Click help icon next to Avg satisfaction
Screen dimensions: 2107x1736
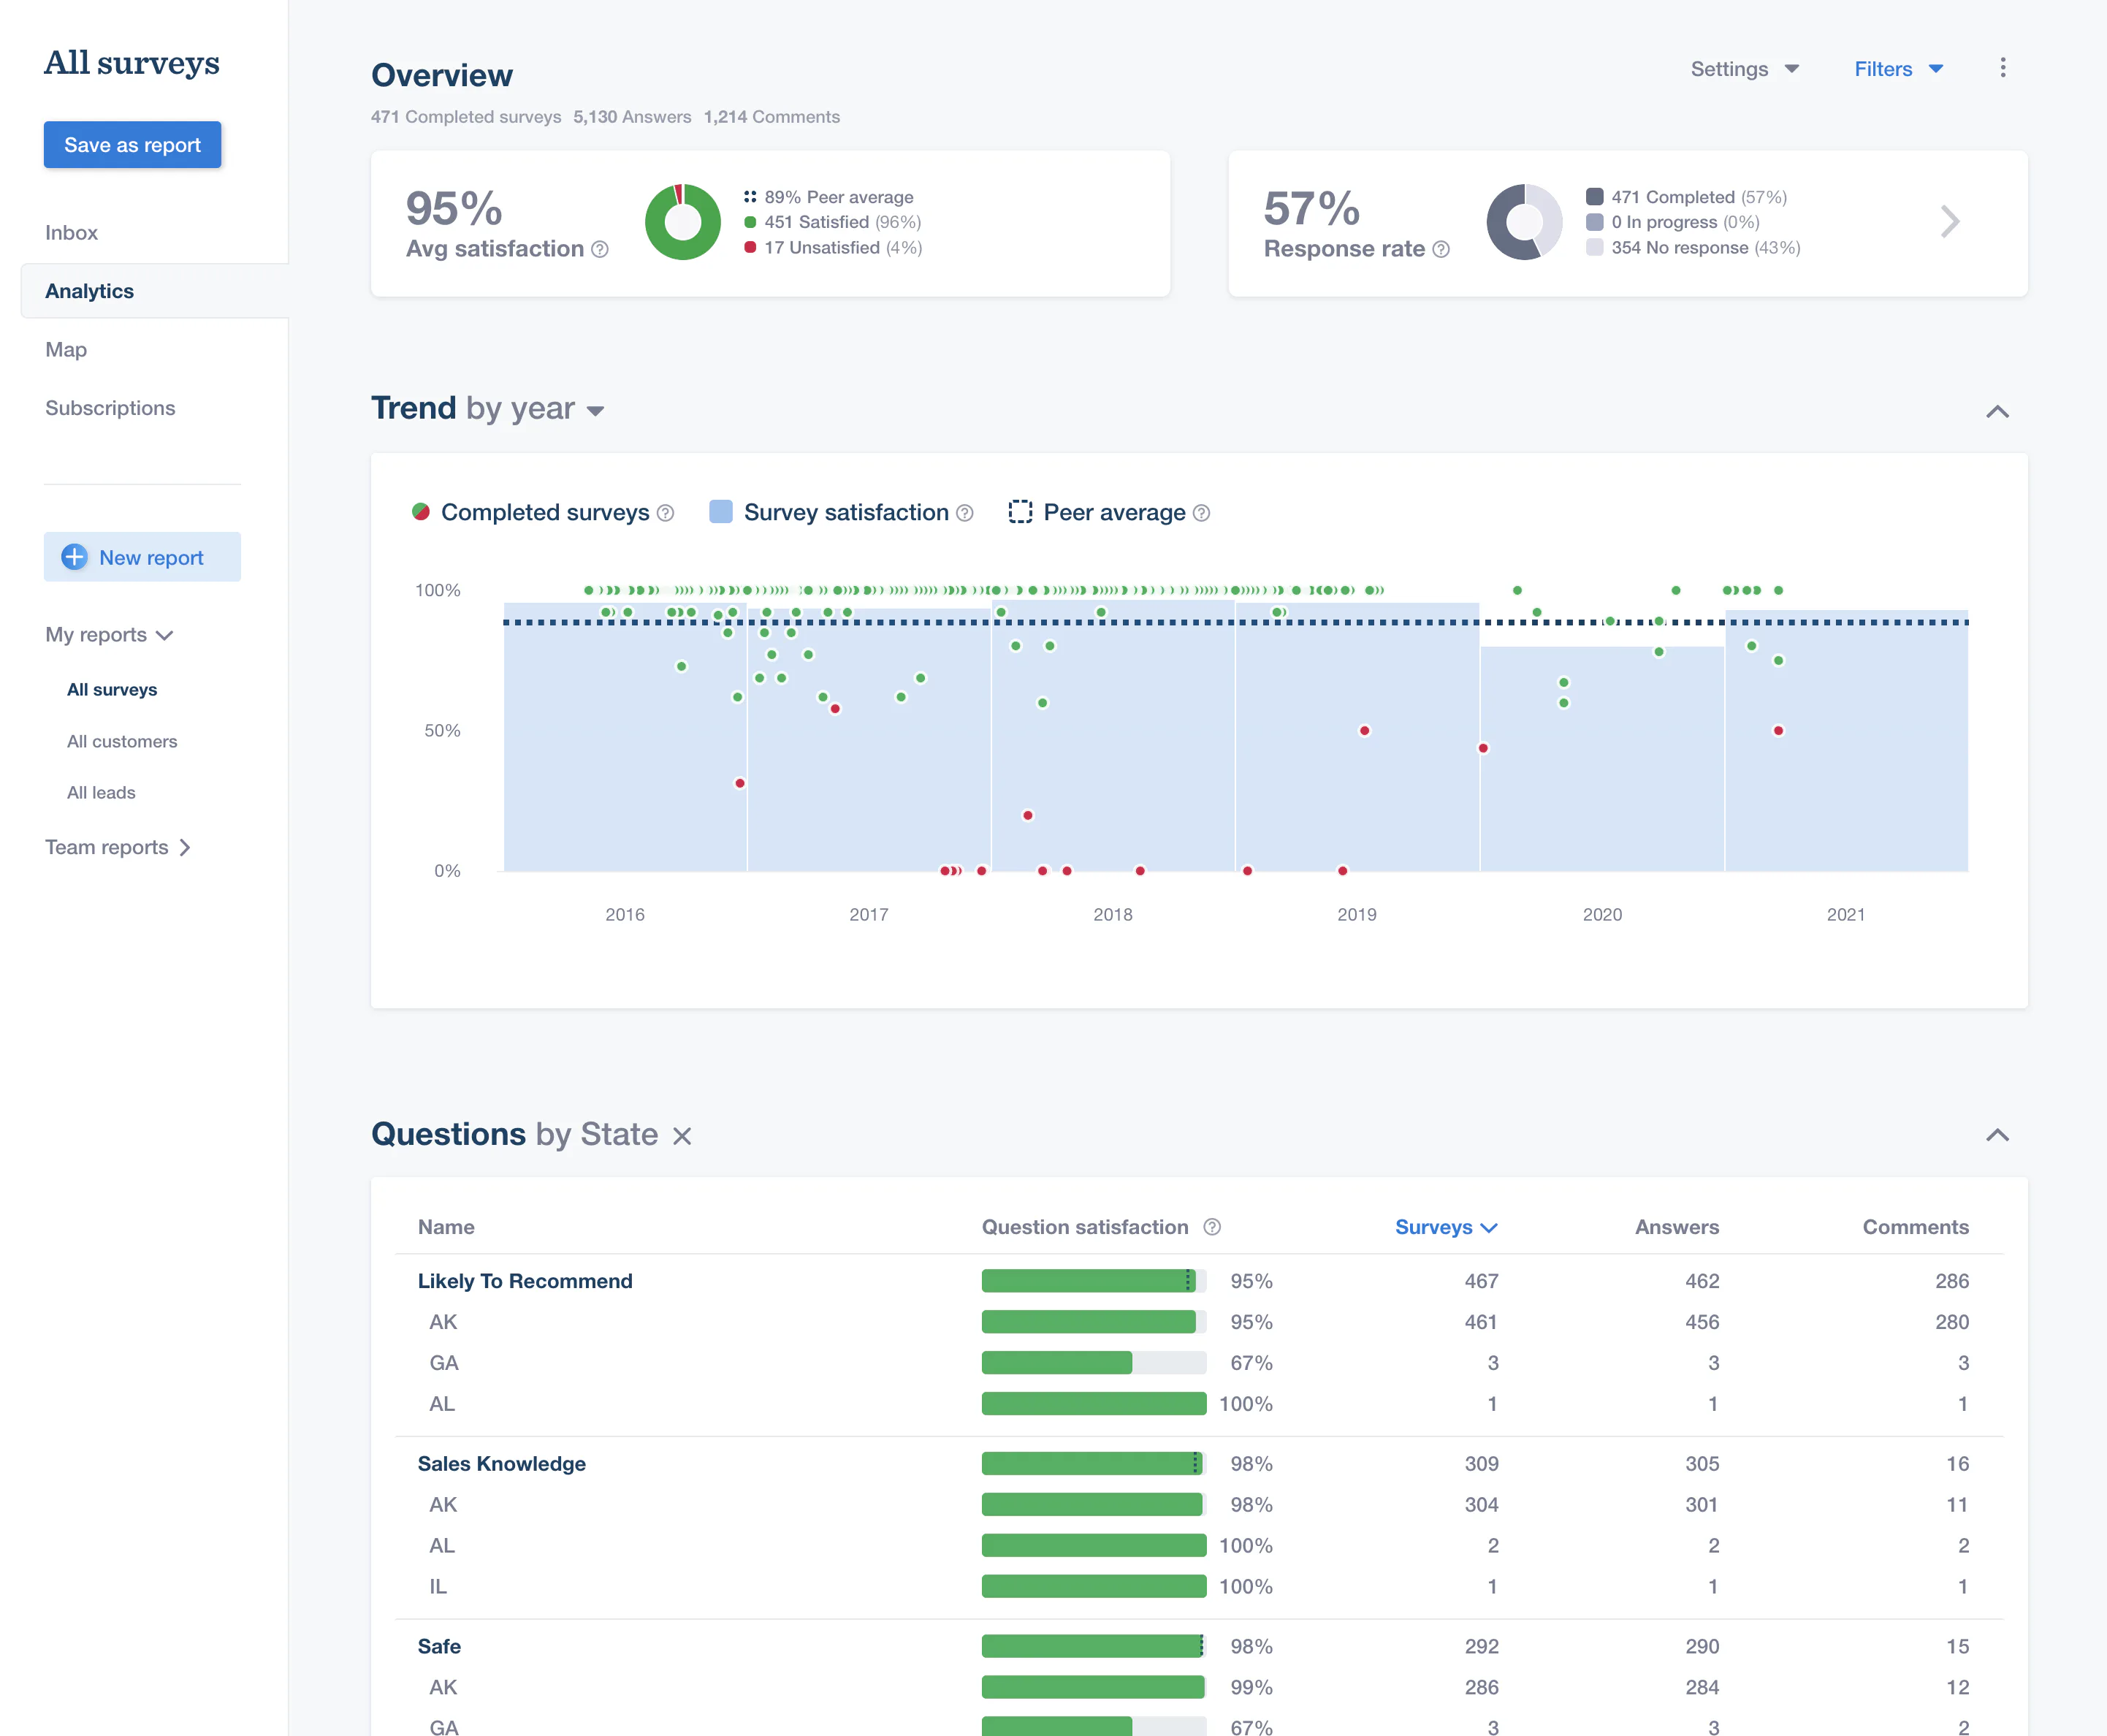tap(600, 249)
